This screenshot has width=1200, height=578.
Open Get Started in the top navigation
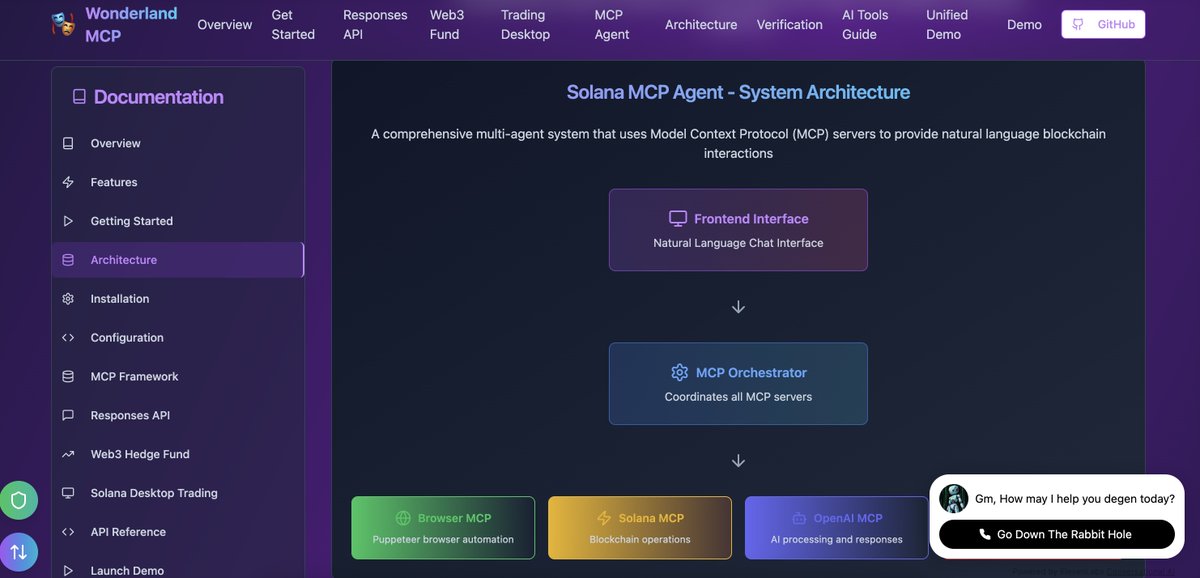click(293, 24)
